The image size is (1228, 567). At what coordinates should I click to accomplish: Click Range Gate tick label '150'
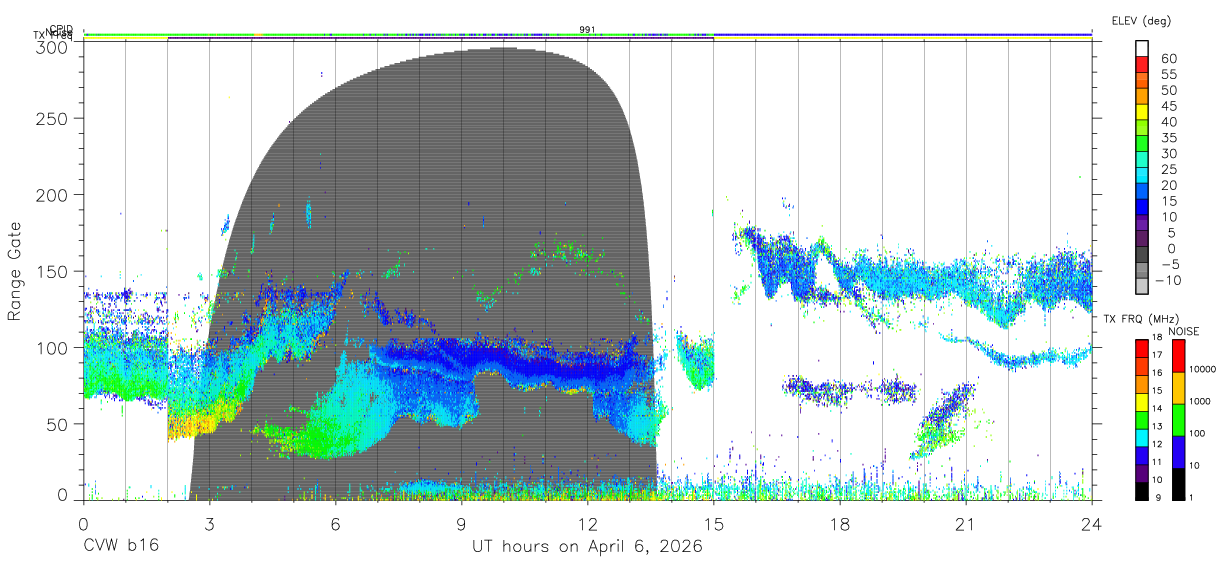click(x=52, y=271)
